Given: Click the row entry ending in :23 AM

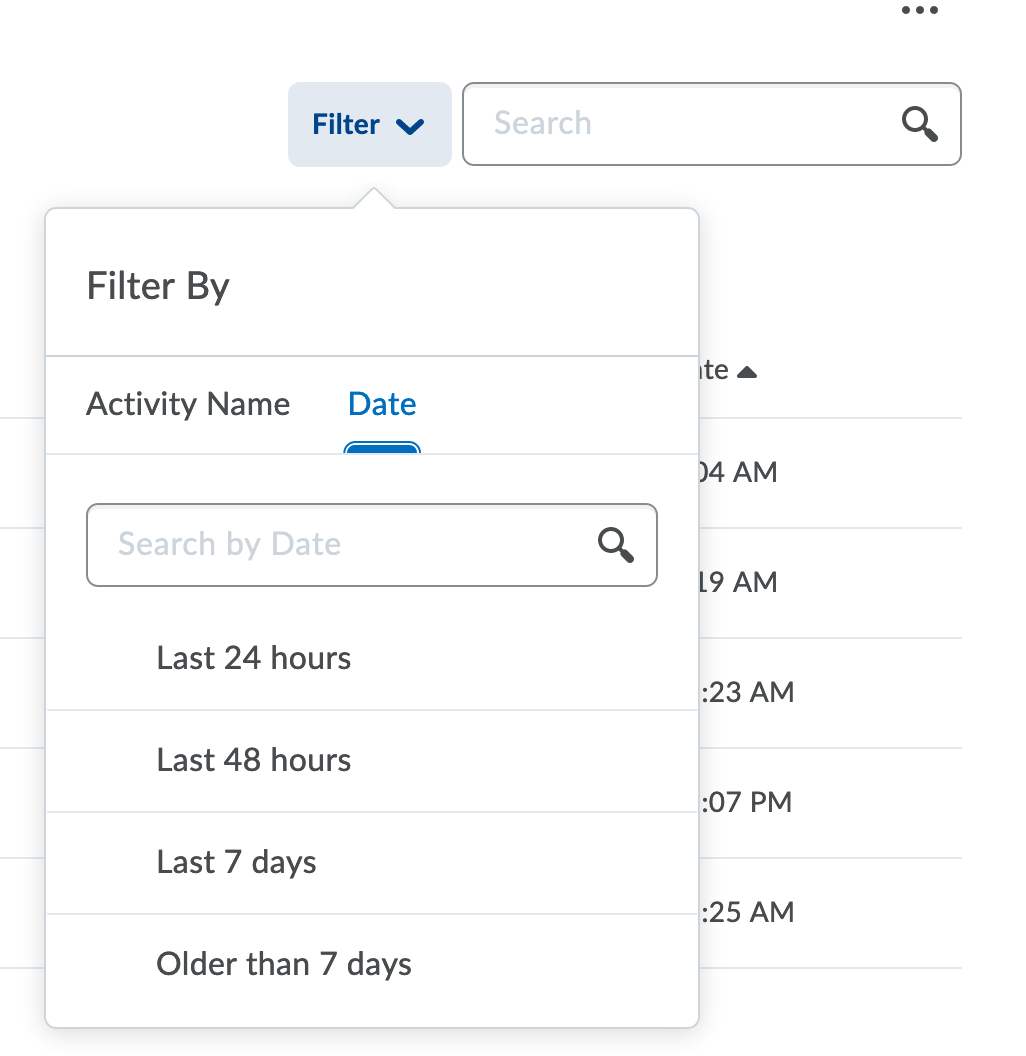Looking at the screenshot, I should [x=747, y=692].
